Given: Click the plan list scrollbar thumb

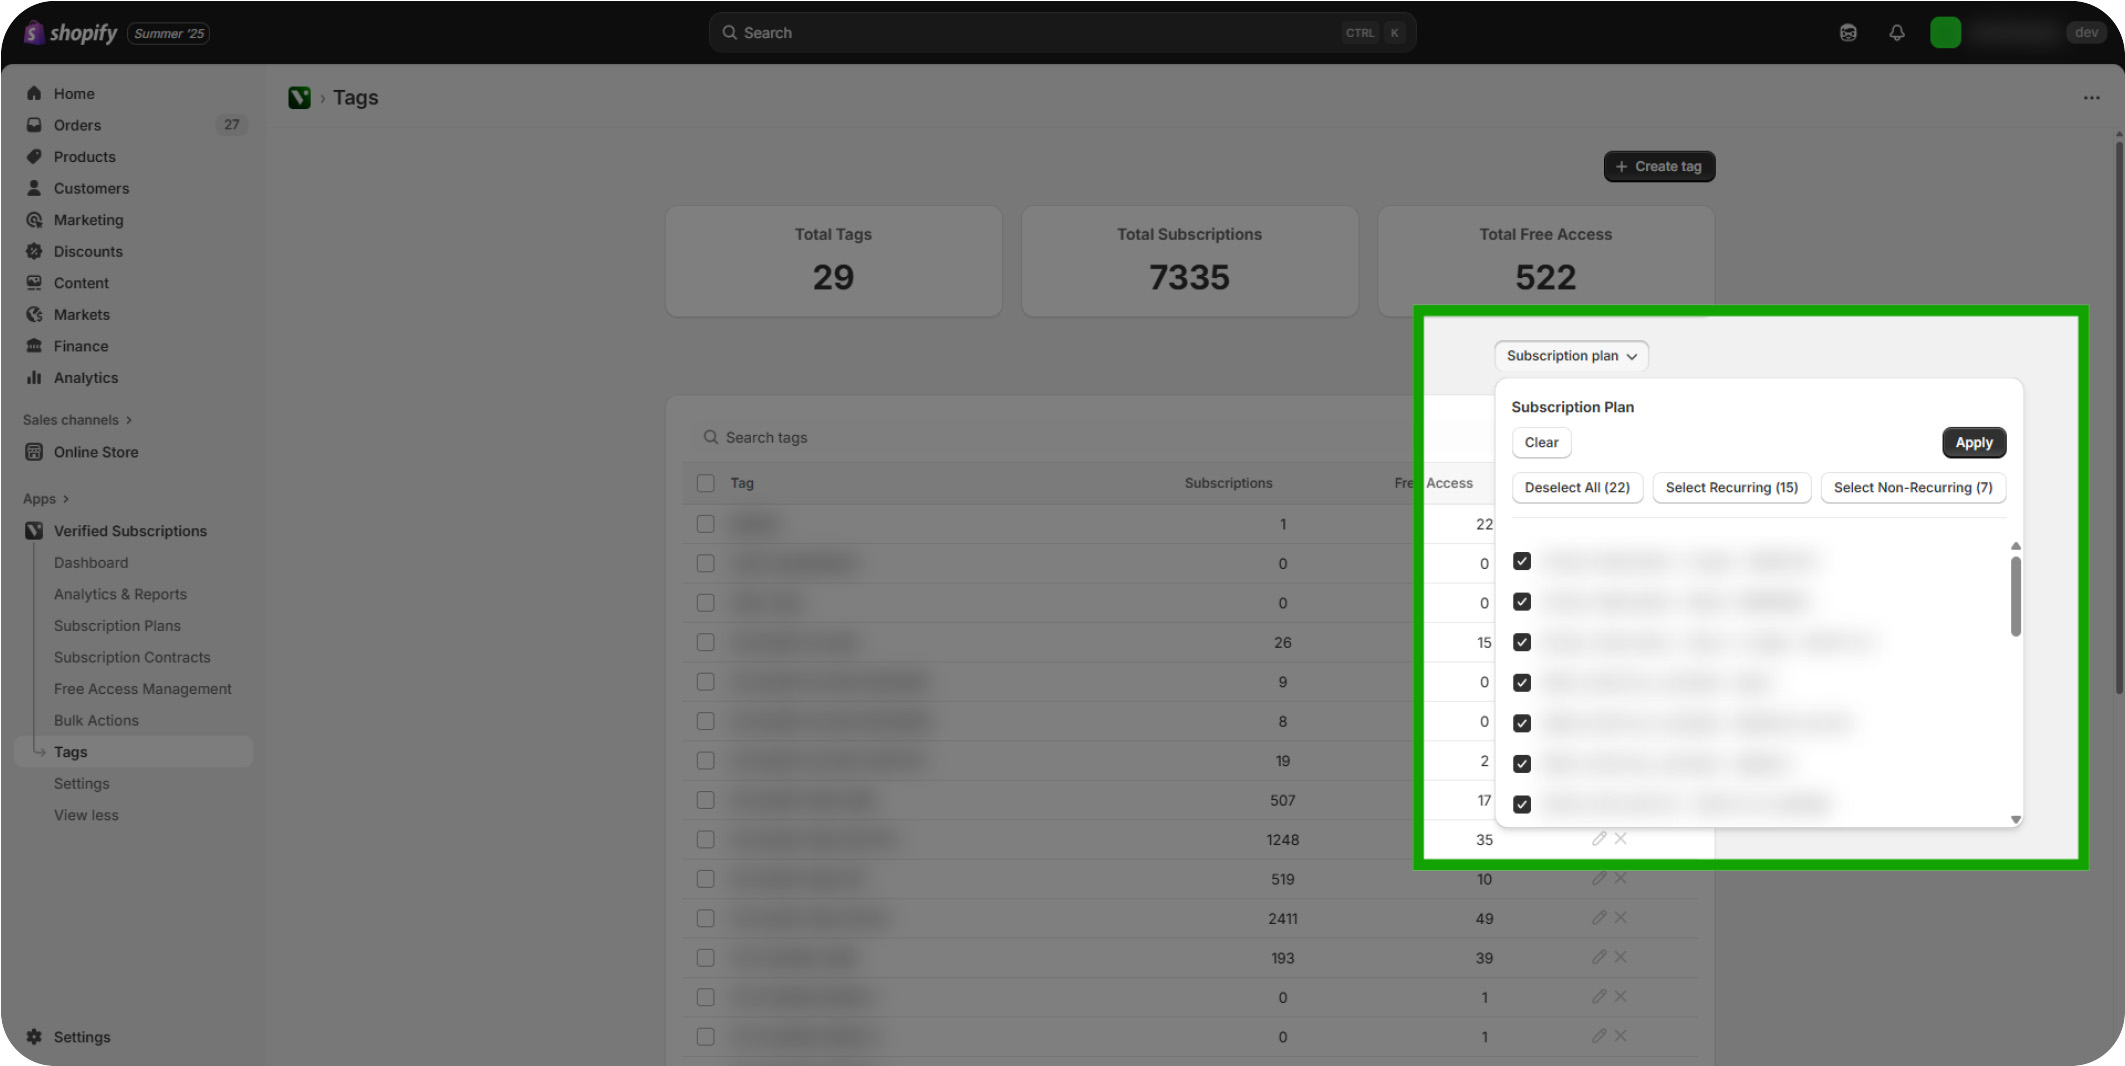Looking at the screenshot, I should tap(2016, 596).
